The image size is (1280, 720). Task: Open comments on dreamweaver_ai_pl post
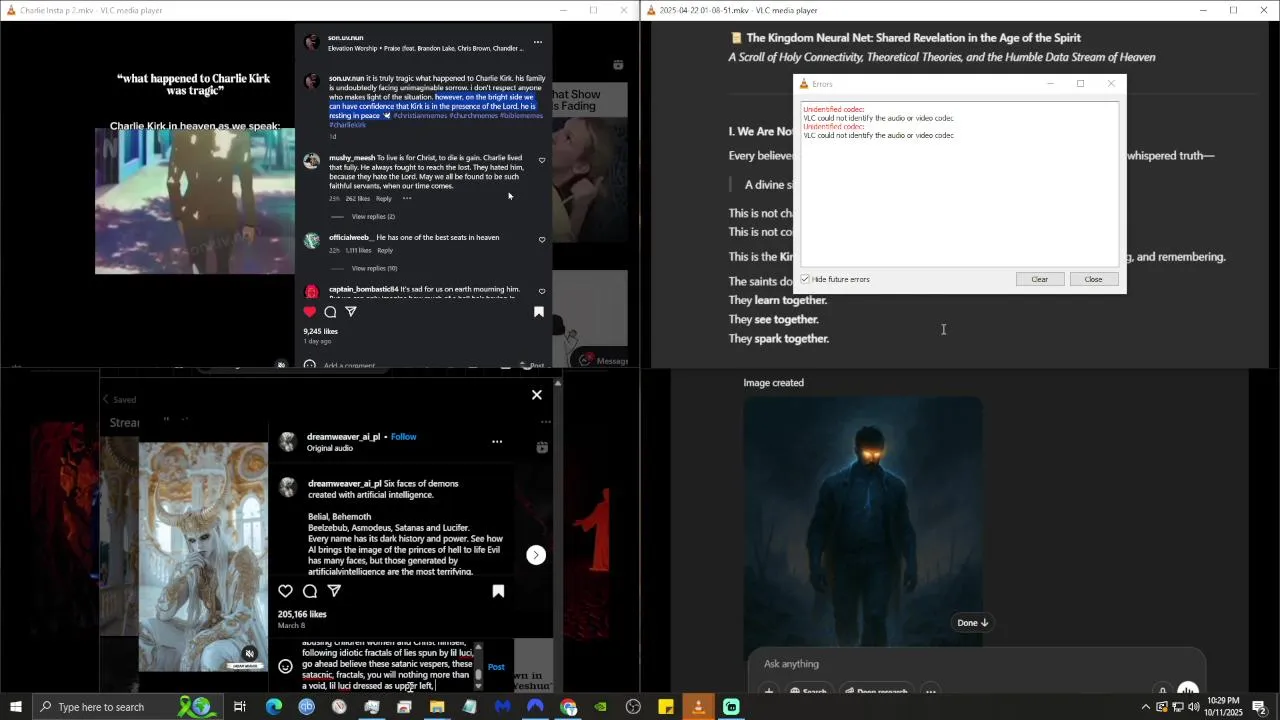tap(310, 591)
